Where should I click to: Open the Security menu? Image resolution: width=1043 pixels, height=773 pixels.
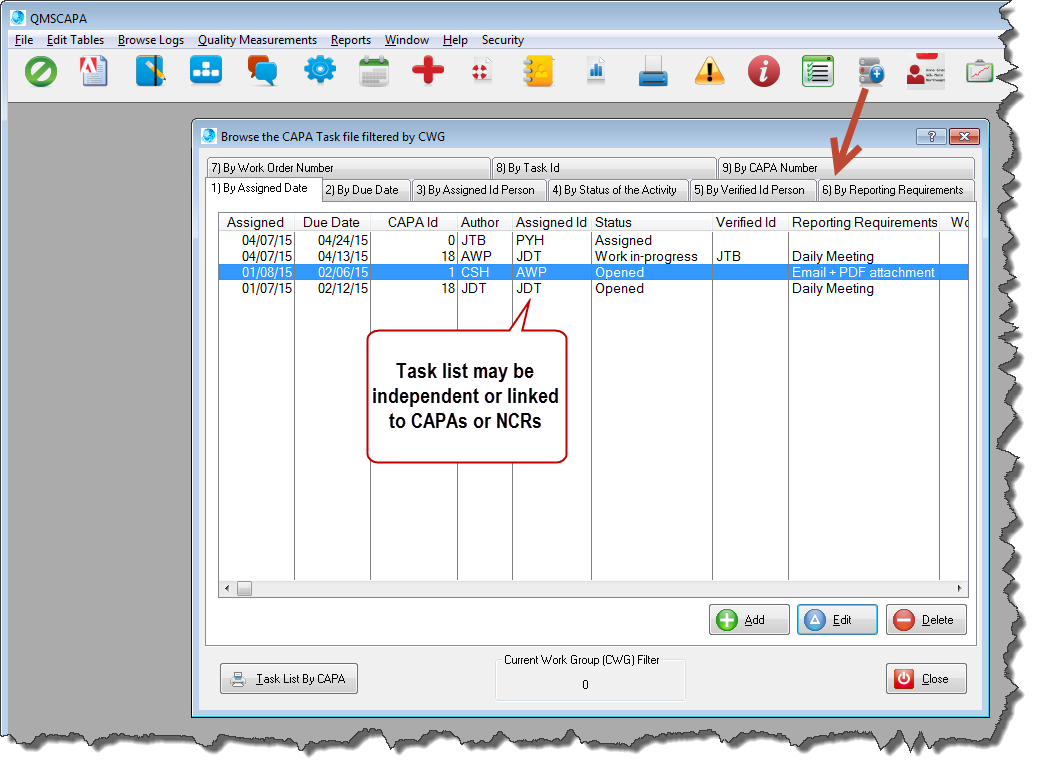tap(502, 40)
